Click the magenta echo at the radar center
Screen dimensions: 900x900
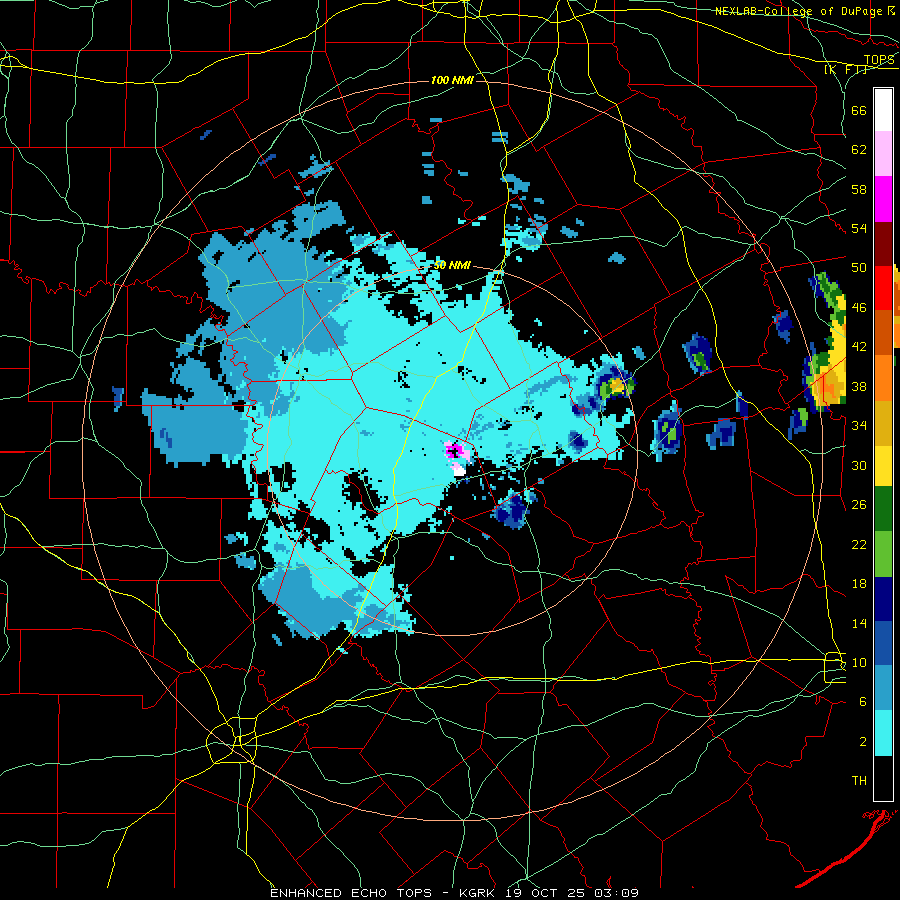click(x=456, y=451)
